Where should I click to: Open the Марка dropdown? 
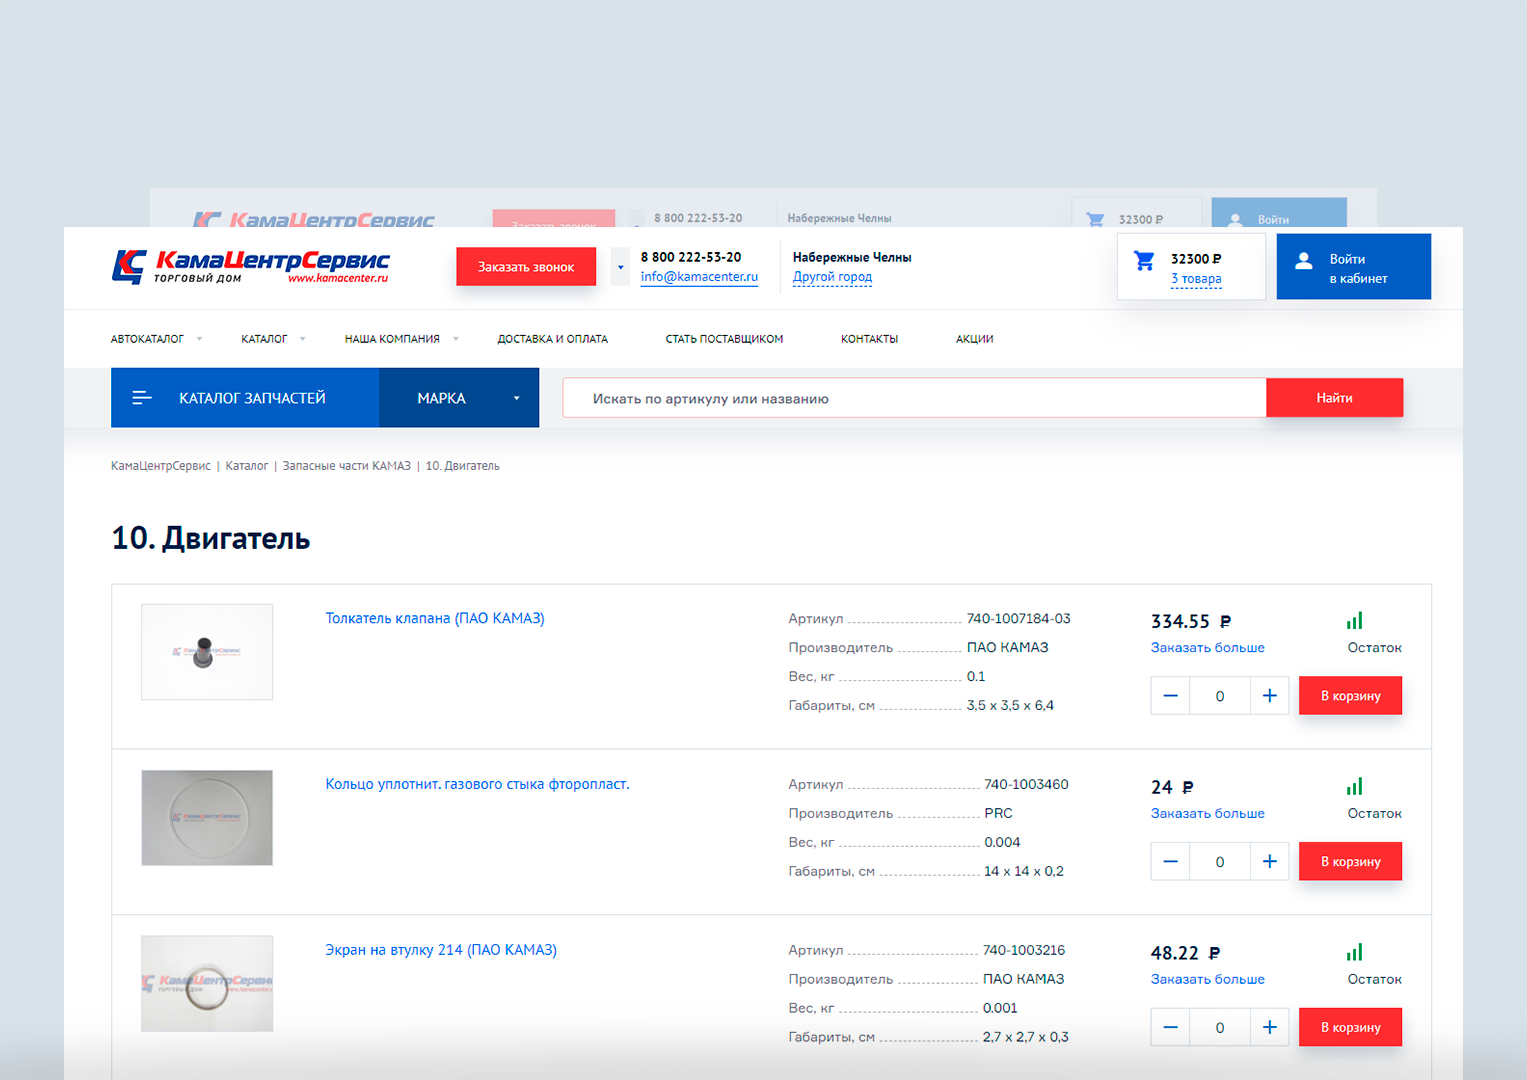point(459,398)
